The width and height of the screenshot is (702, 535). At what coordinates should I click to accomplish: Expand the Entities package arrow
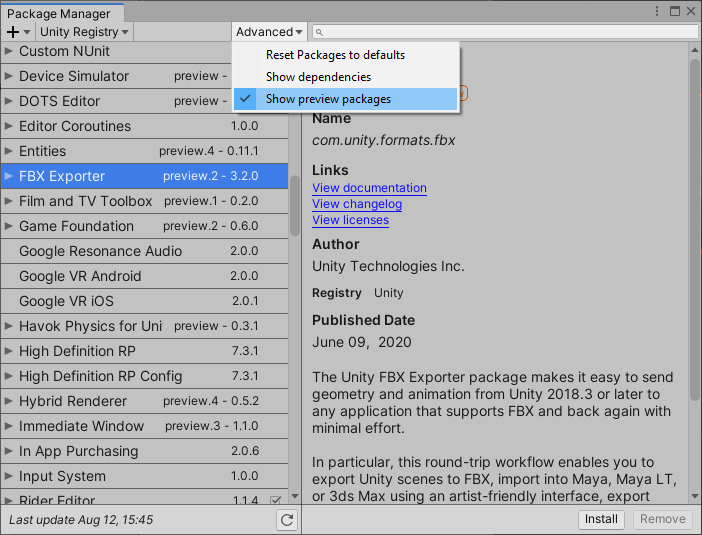point(9,151)
